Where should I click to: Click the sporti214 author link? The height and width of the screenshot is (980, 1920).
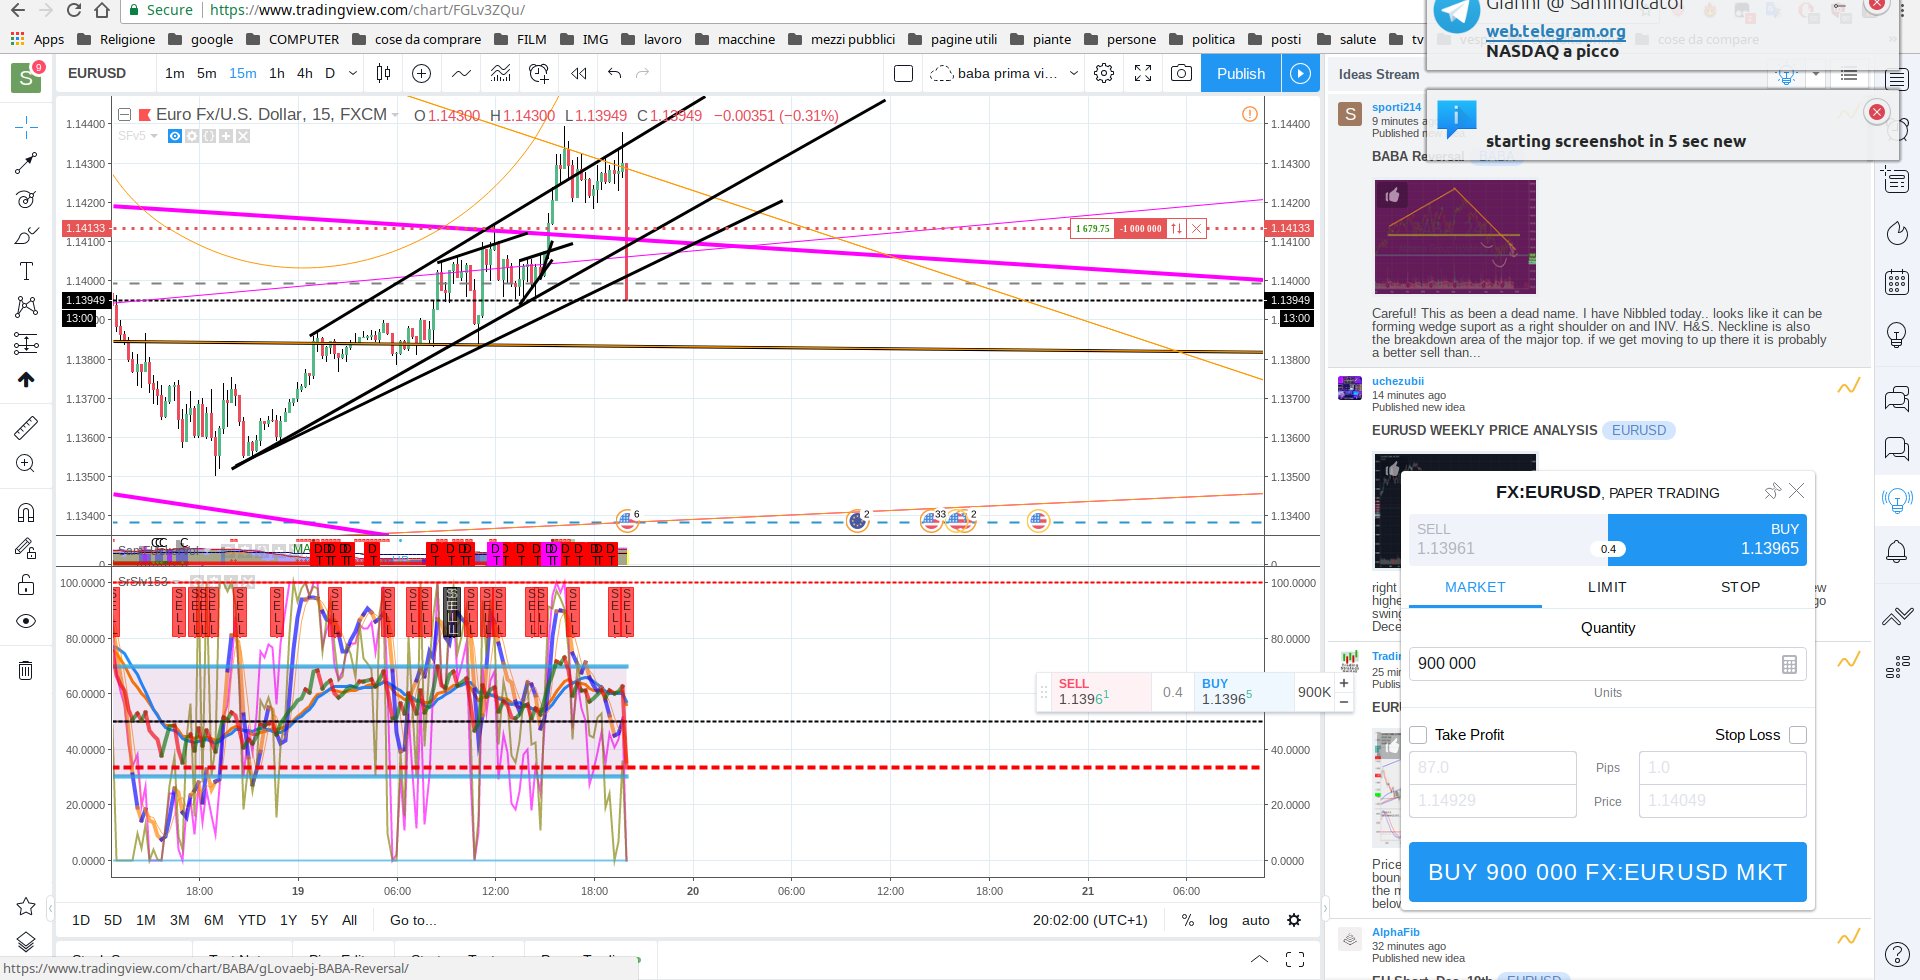1396,107
